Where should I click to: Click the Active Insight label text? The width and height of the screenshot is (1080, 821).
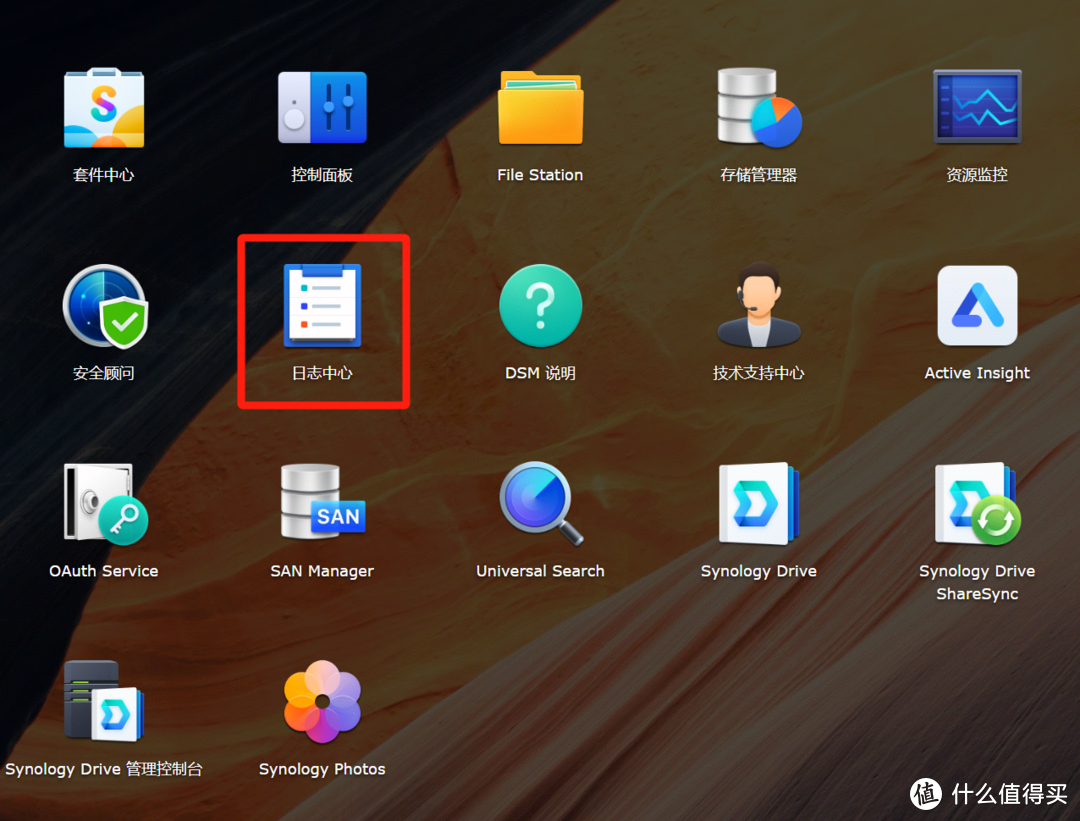[x=977, y=373]
